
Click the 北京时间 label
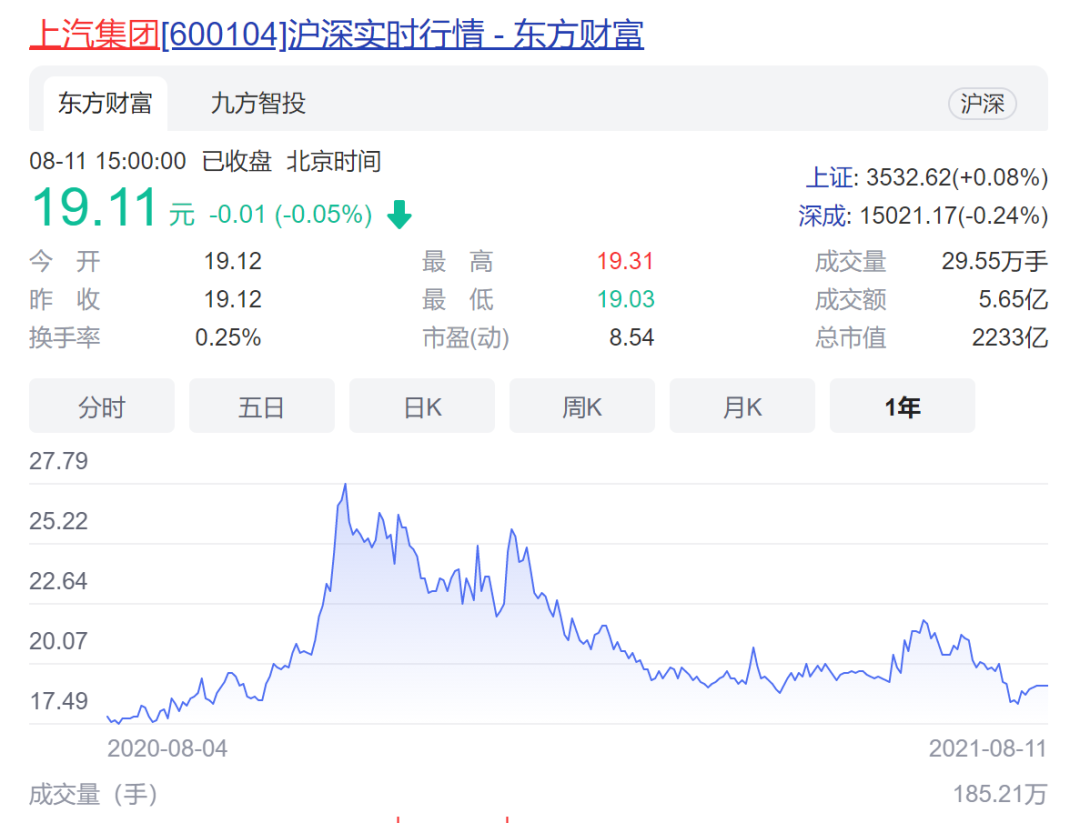(334, 162)
